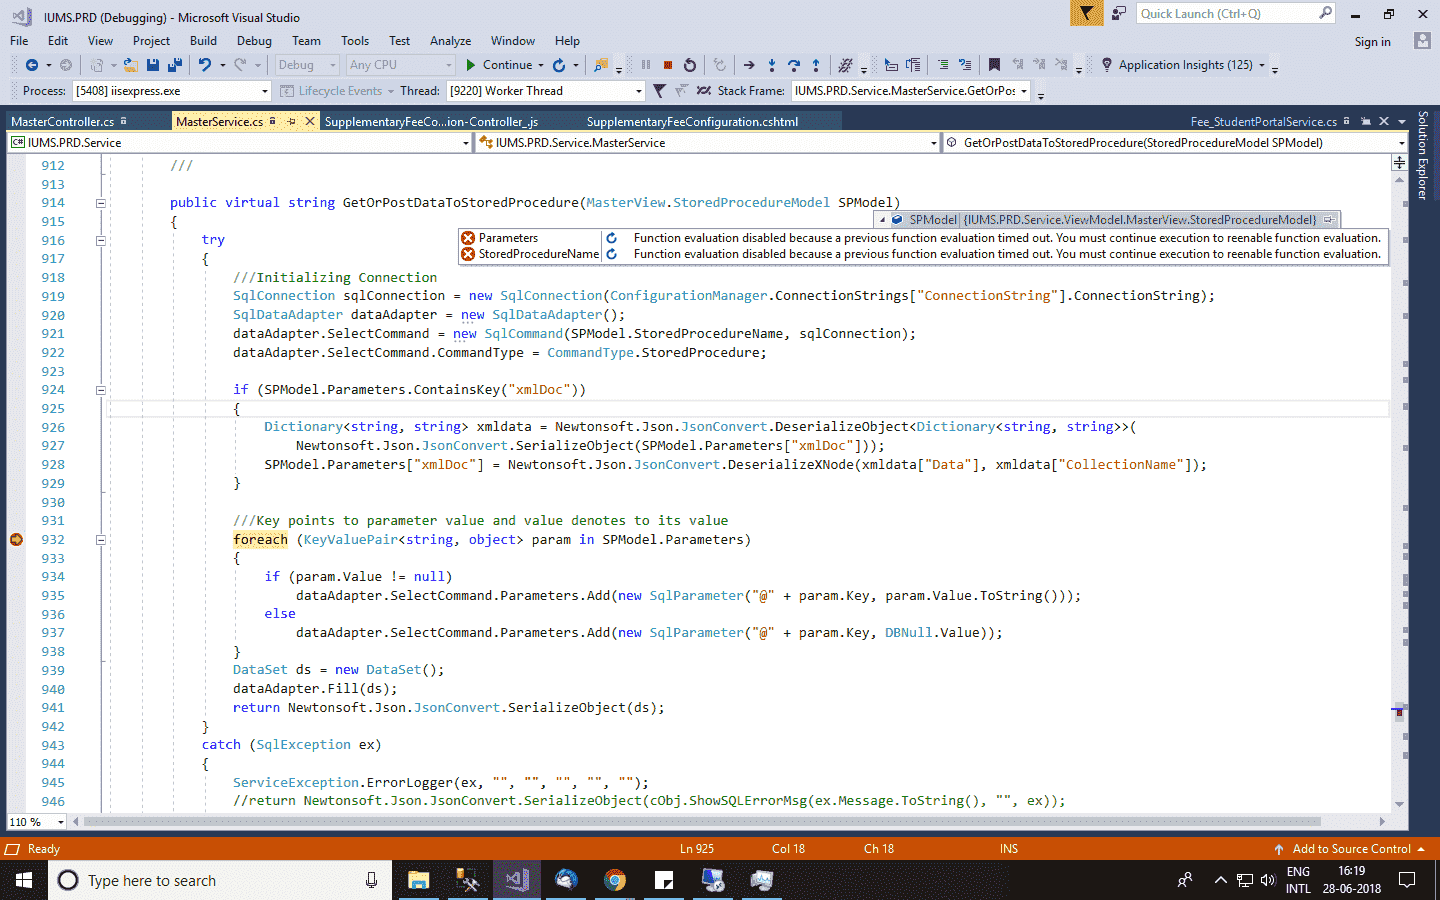Open the IUMS.PRD.Service project navigation dropdown
The image size is (1440, 900).
pos(240,143)
